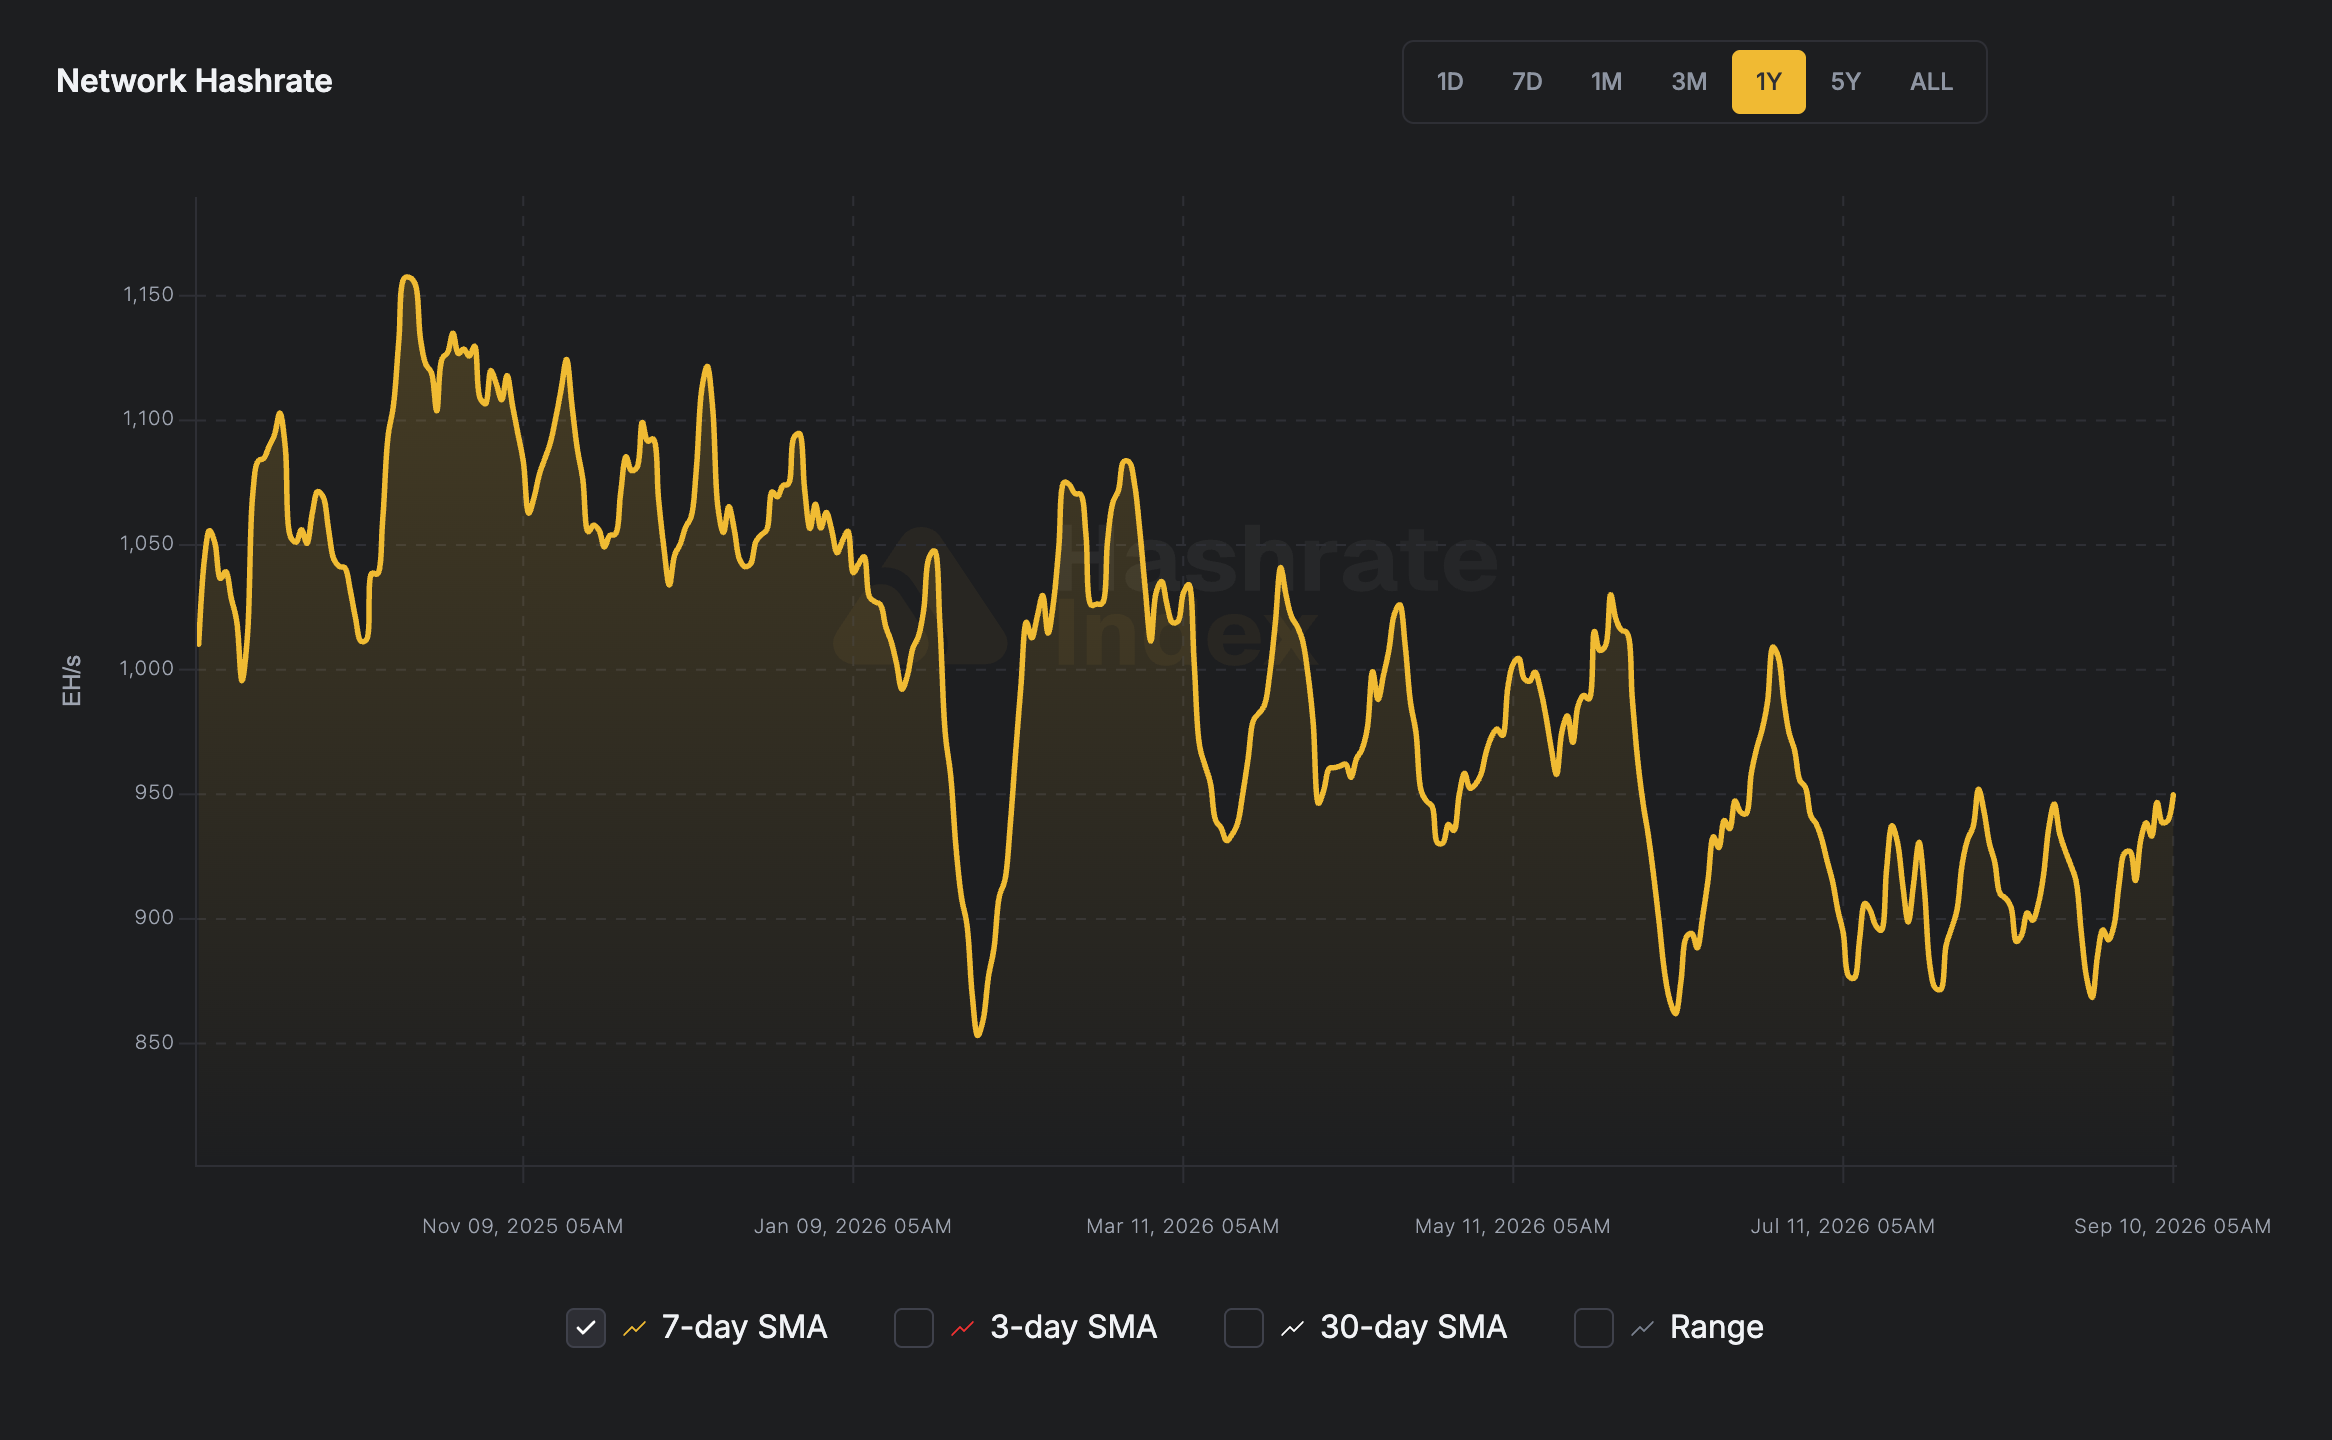Choose the 1M range tab
This screenshot has width=2332, height=1440.
1606,82
